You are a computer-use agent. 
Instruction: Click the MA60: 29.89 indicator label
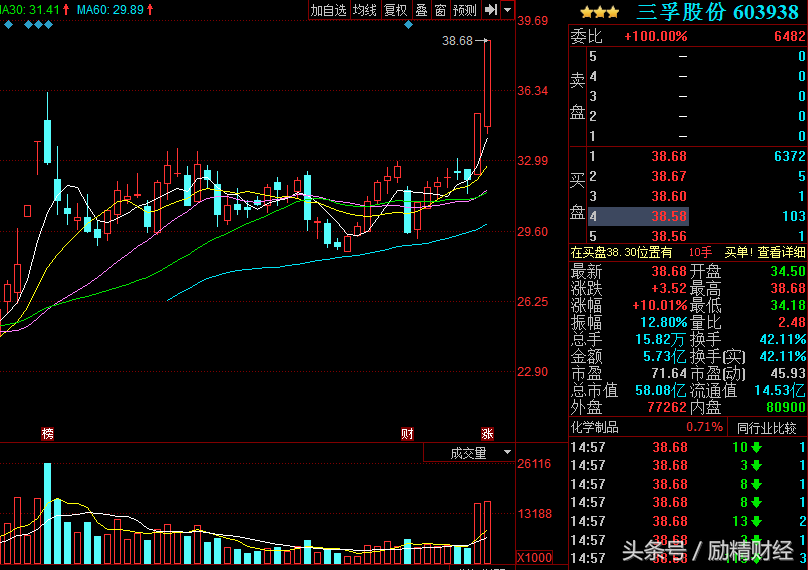click(x=110, y=9)
